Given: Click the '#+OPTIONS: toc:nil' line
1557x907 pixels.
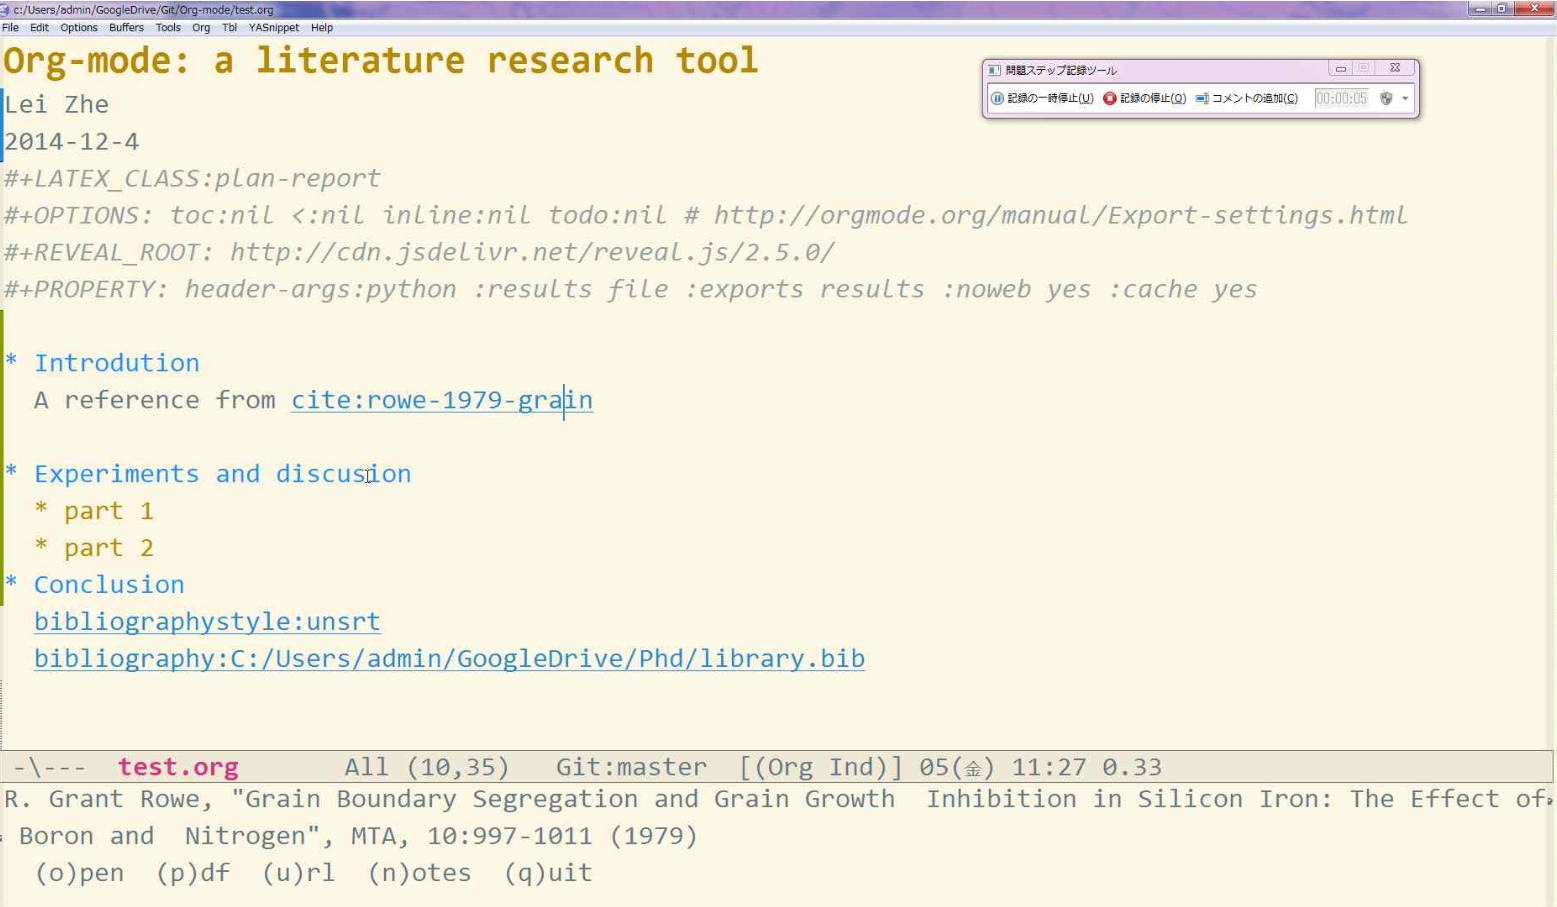Looking at the screenshot, I should [706, 215].
